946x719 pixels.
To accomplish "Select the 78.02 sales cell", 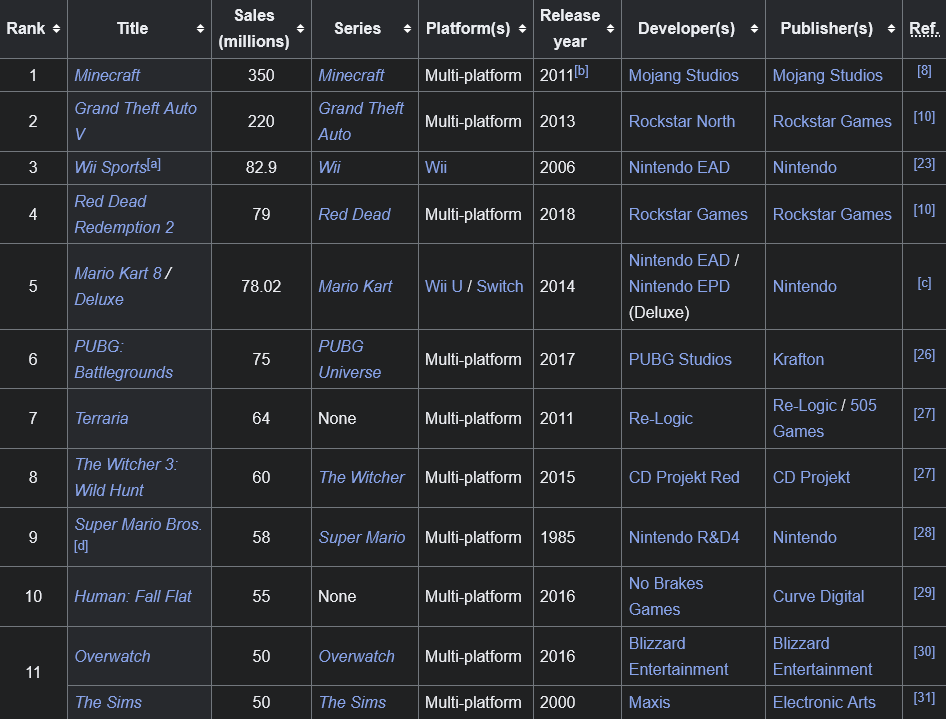I will (x=261, y=287).
